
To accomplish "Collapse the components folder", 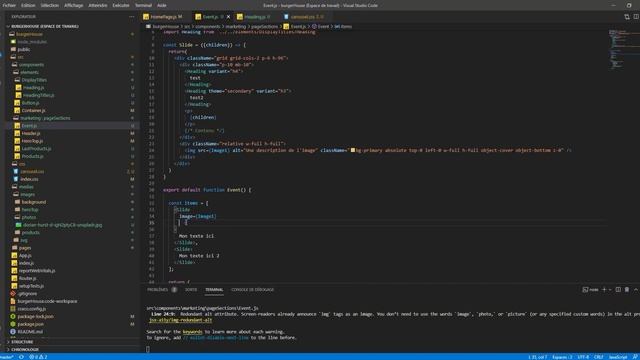I will [31, 64].
